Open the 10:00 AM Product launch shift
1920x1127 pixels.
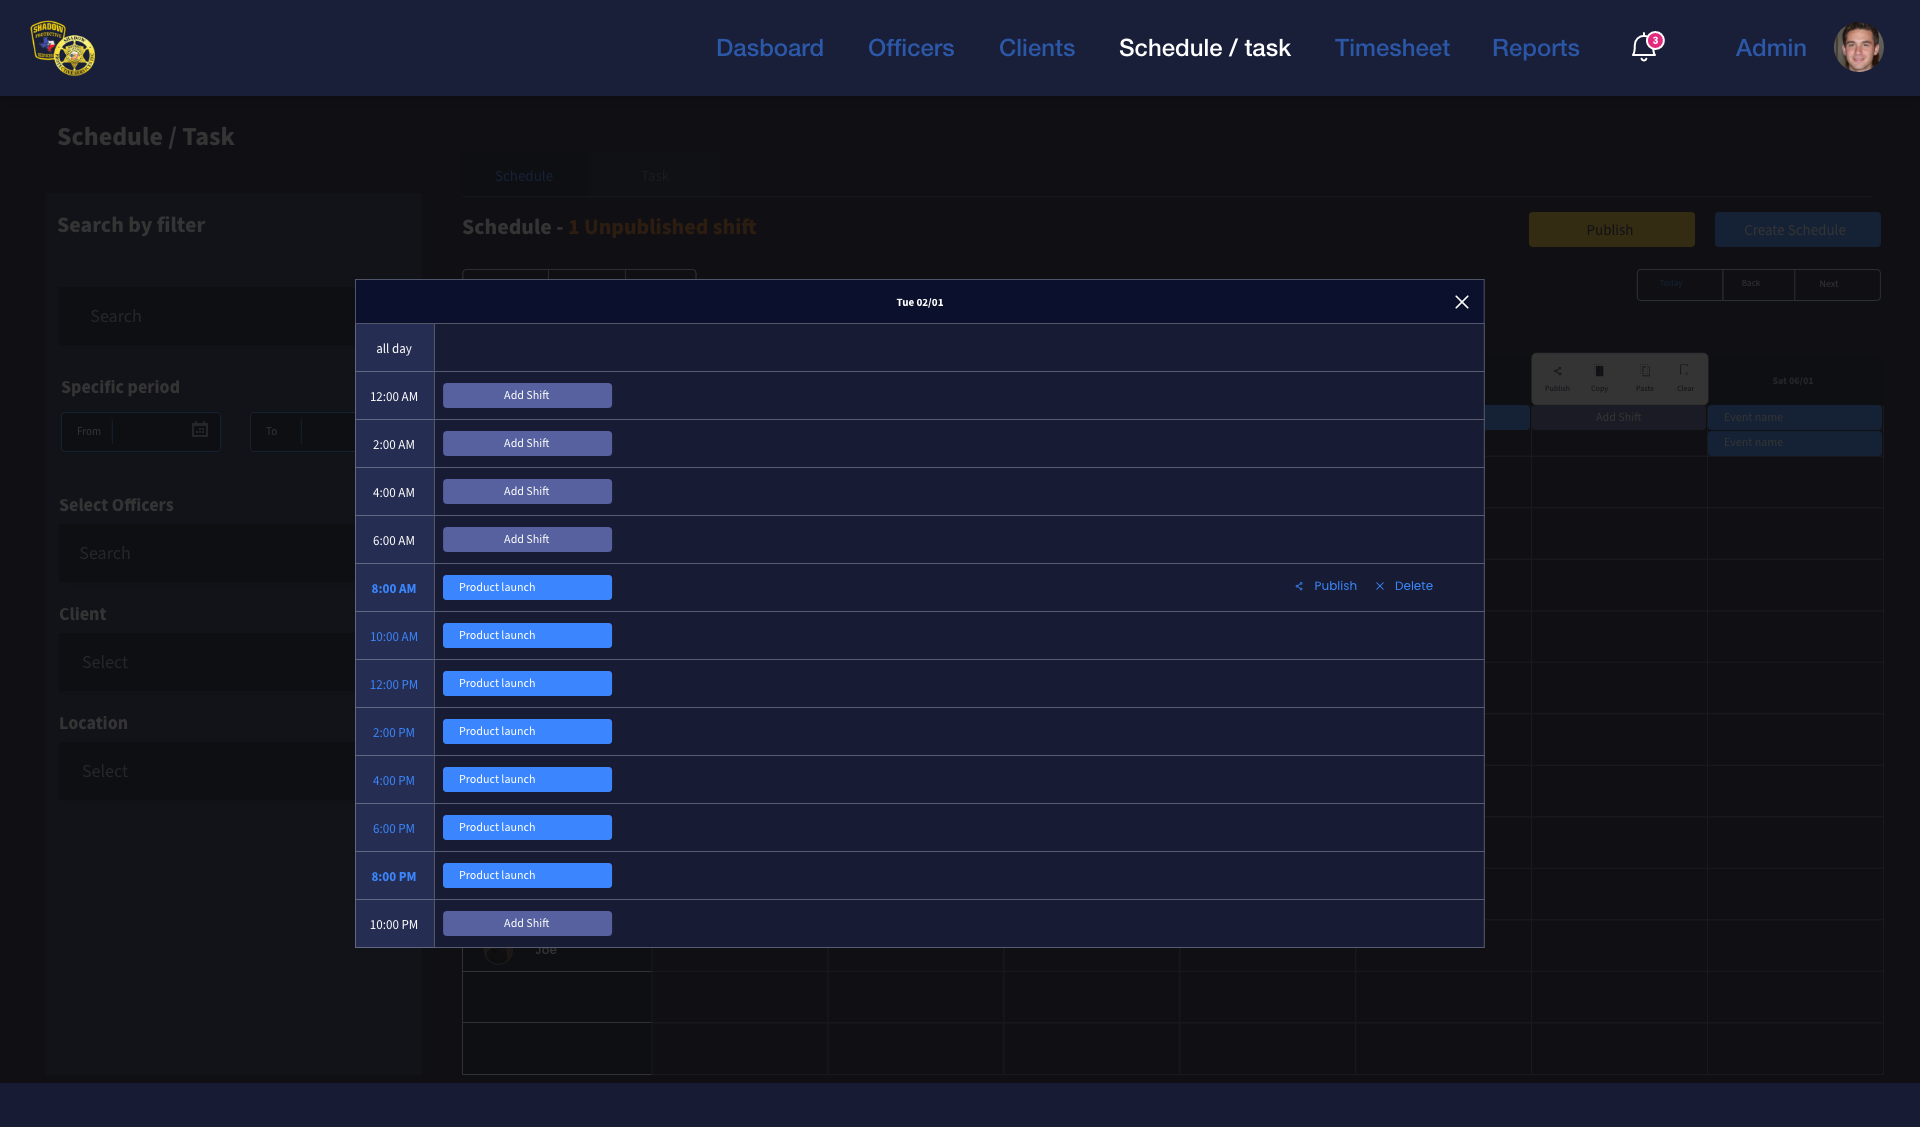point(527,635)
